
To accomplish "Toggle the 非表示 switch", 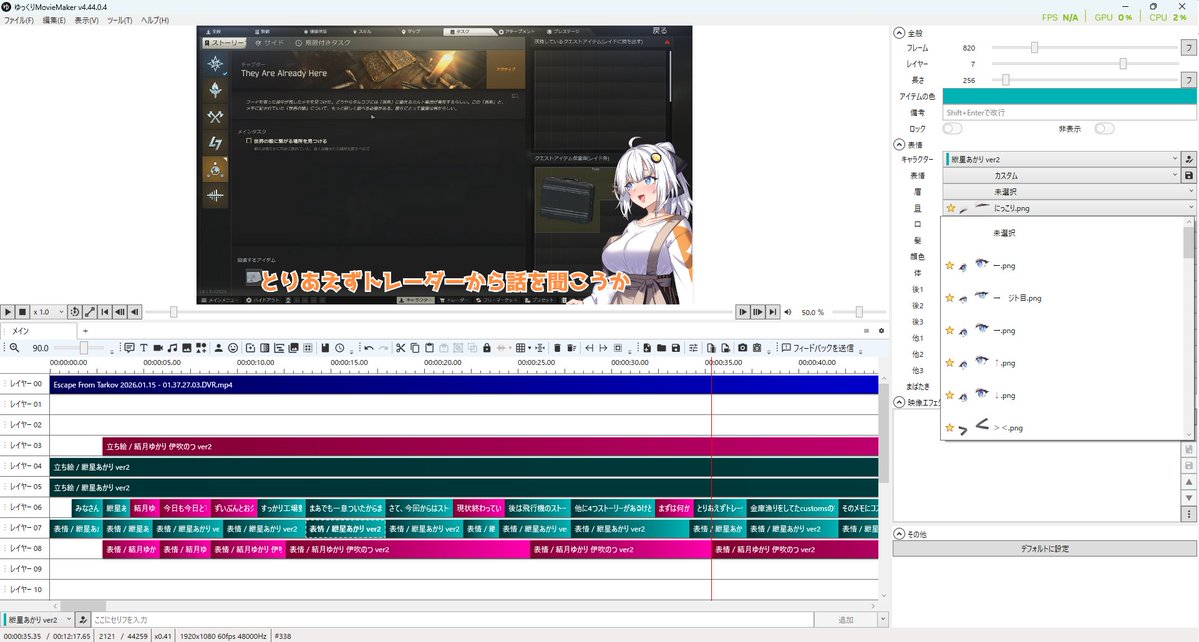I will click(x=1104, y=128).
